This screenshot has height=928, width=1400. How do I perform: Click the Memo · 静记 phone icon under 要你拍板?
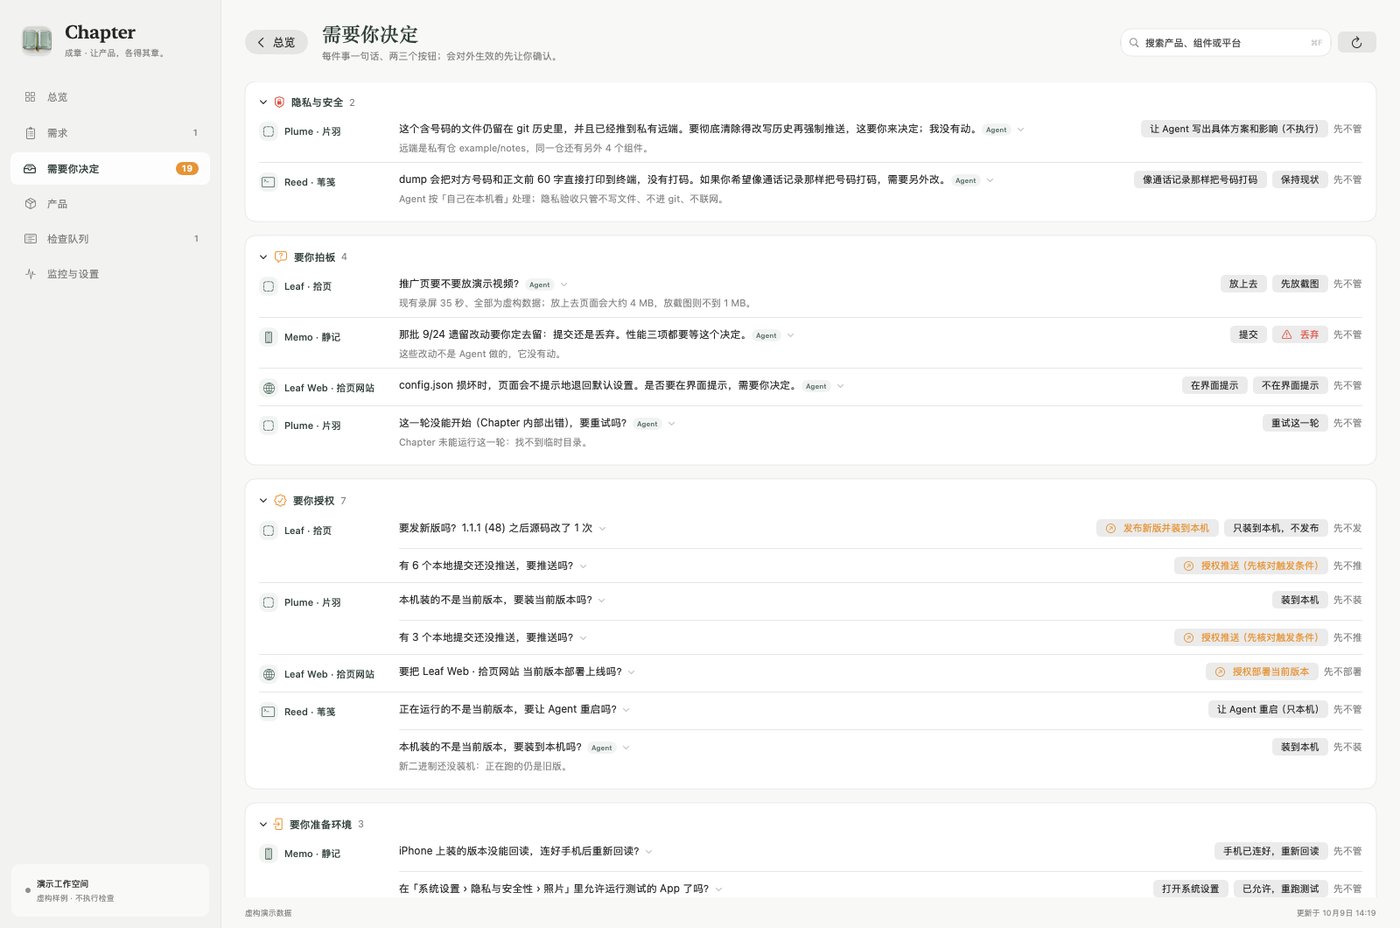pyautogui.click(x=268, y=337)
